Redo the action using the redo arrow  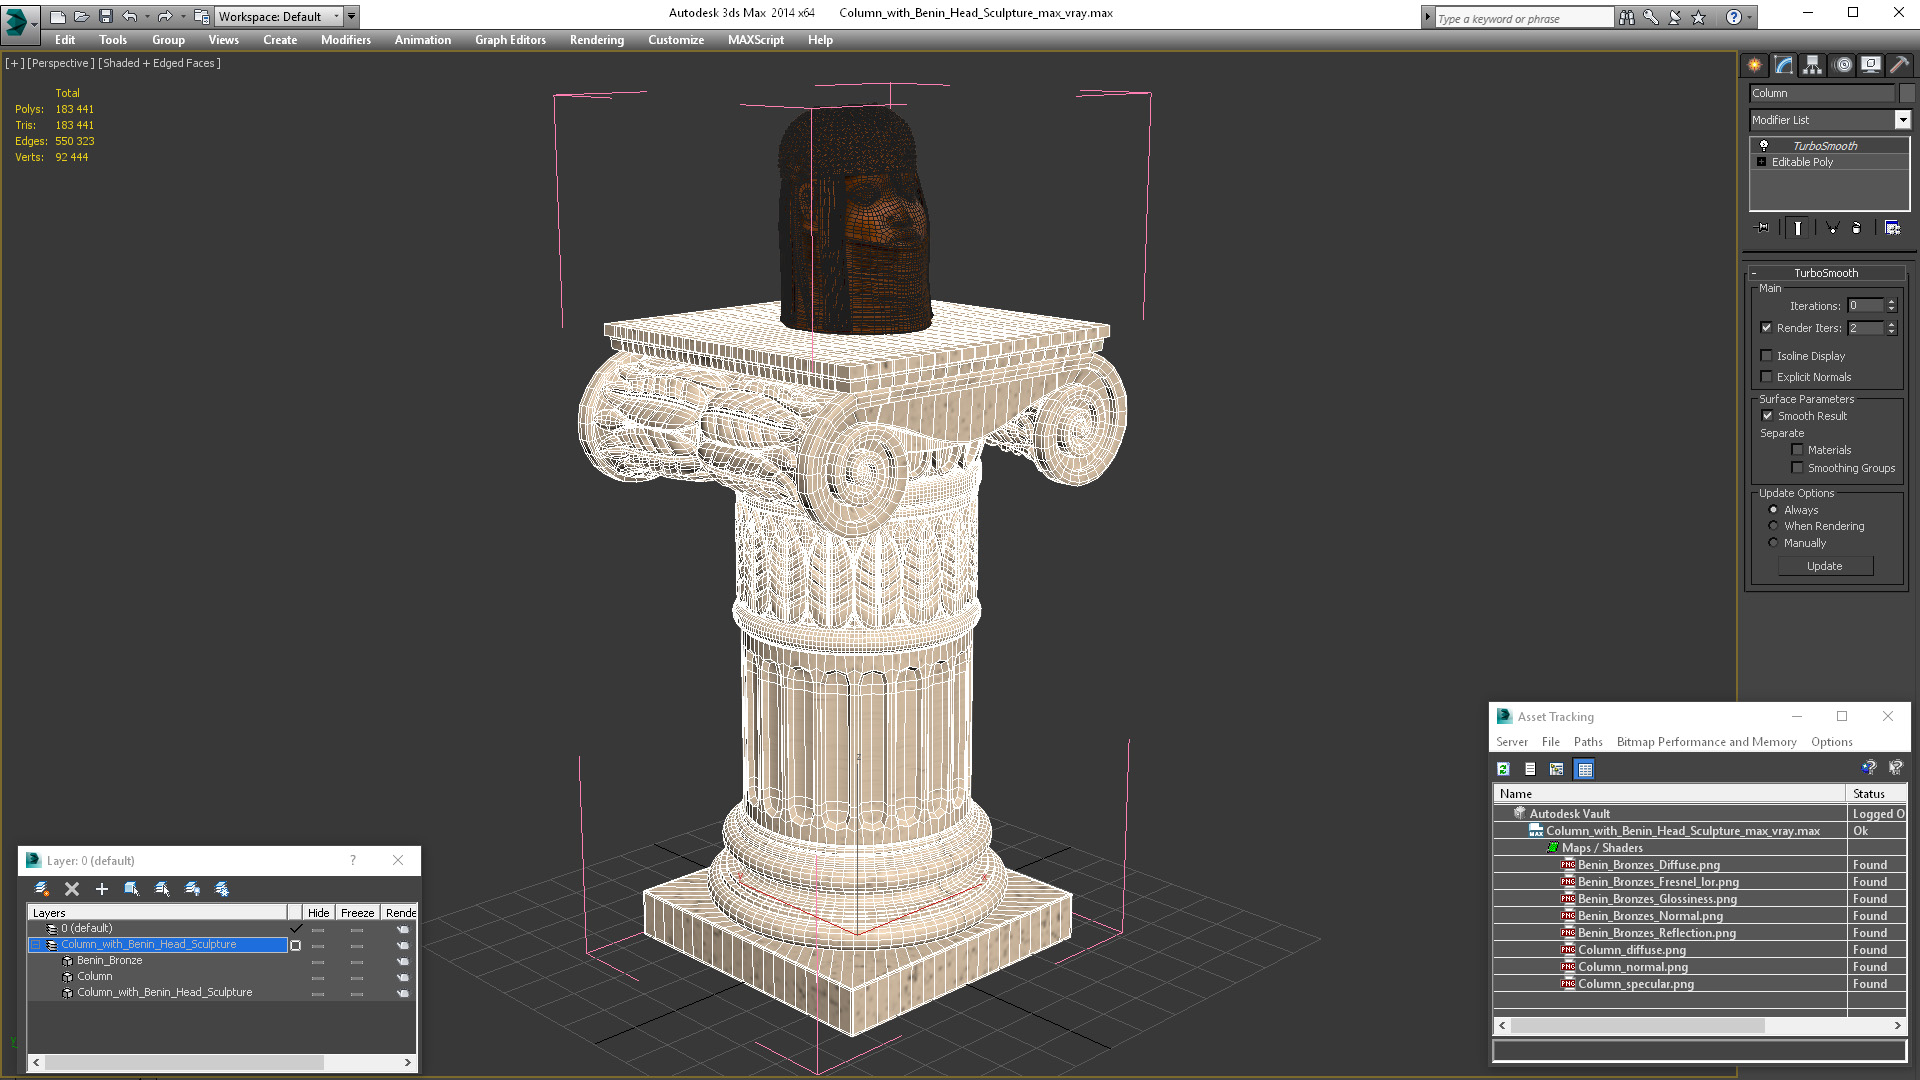pos(165,16)
